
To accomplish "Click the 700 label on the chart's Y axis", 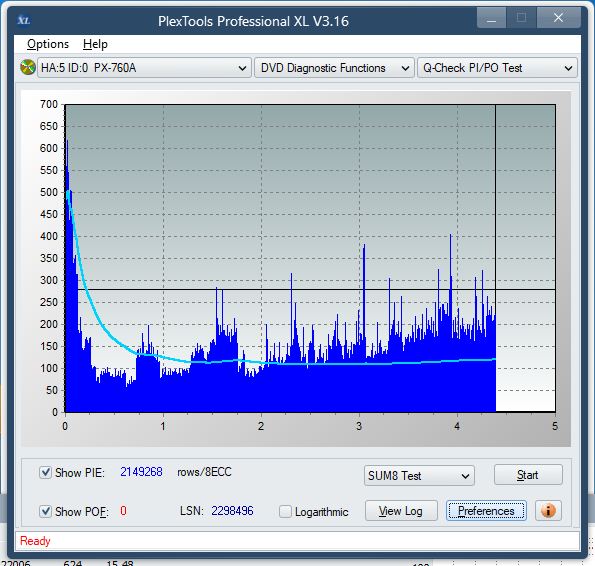I will (49, 104).
